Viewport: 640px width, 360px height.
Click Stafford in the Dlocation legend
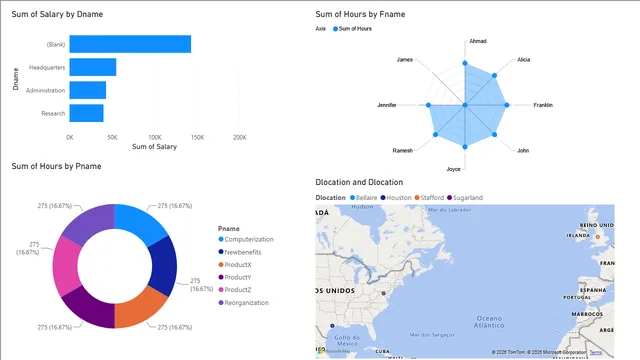click(x=429, y=198)
